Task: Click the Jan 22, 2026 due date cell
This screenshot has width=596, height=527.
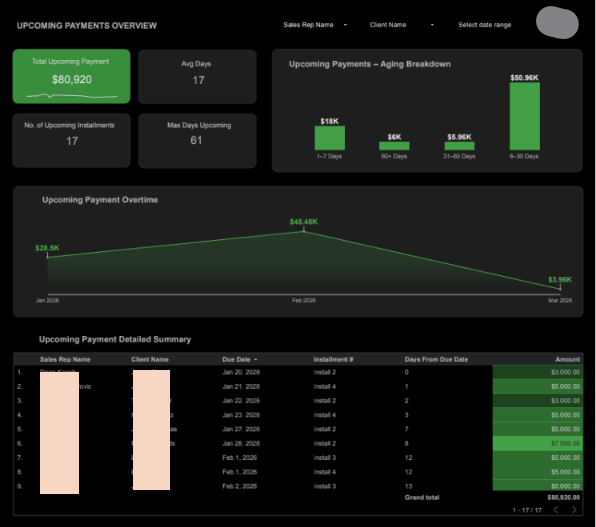Action: point(241,401)
